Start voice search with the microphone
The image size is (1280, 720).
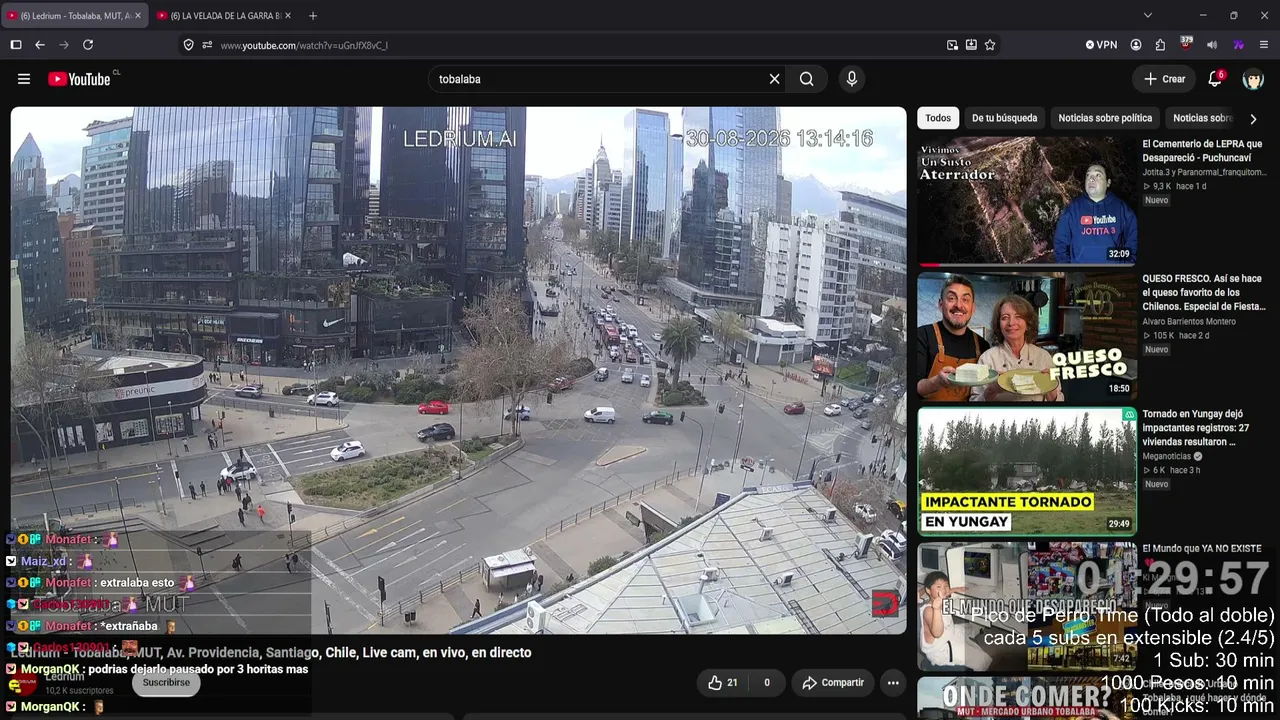tap(852, 79)
